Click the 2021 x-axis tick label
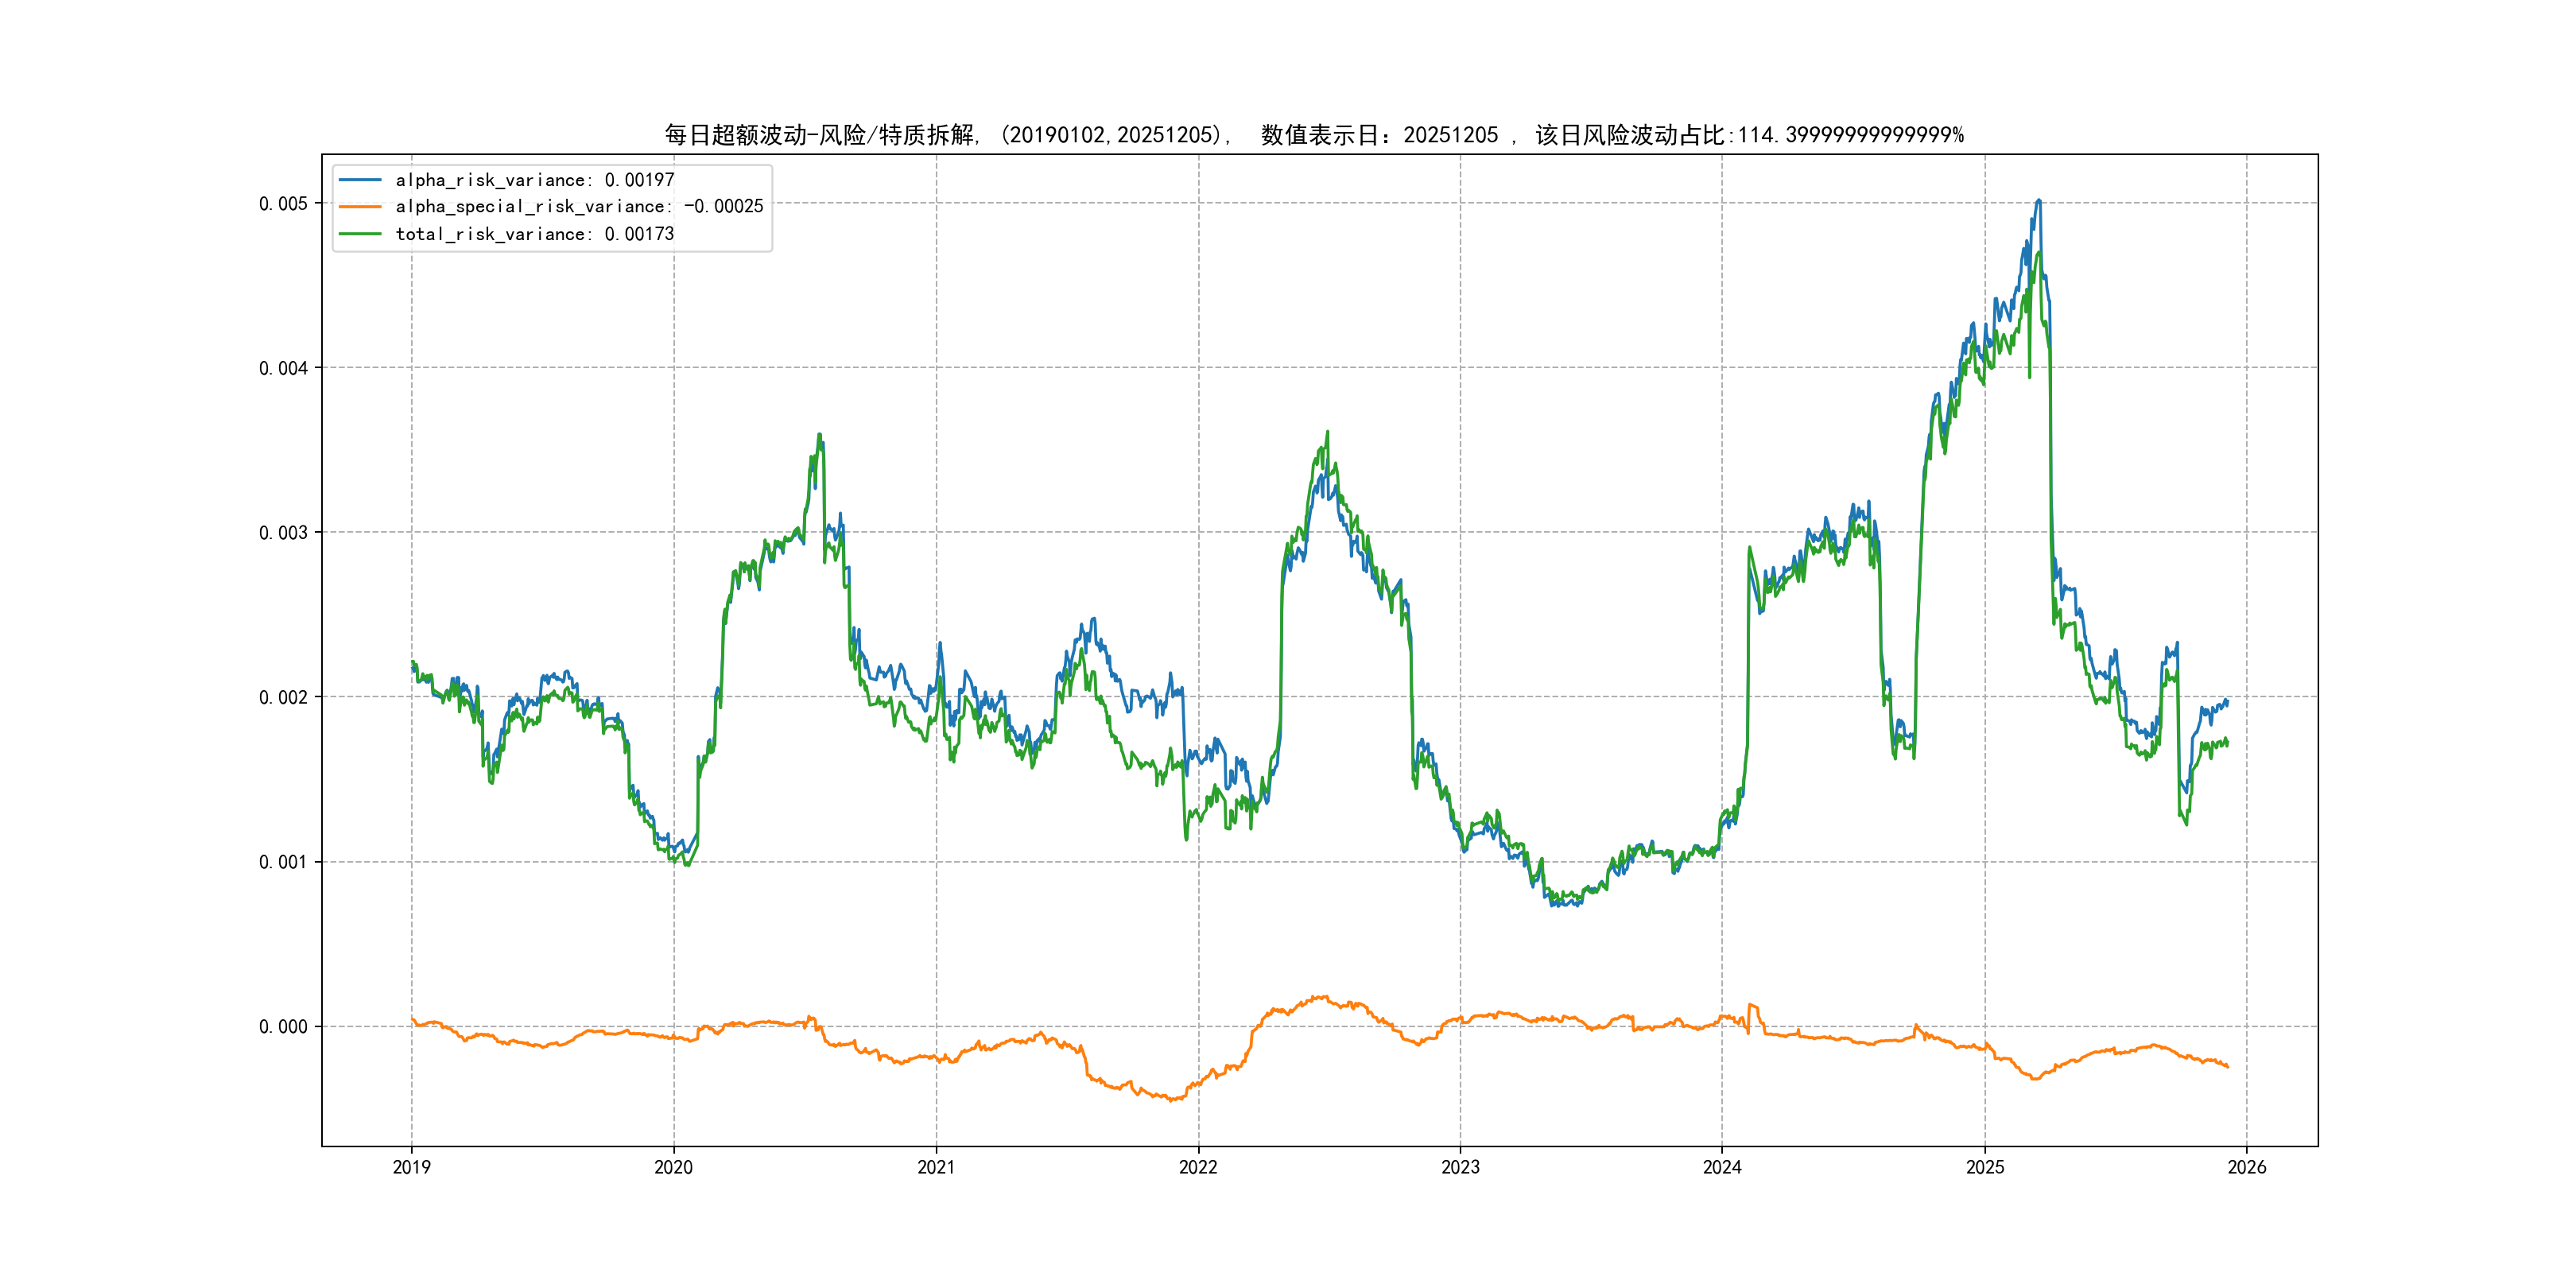This screenshot has width=2576, height=1288. click(x=936, y=1167)
